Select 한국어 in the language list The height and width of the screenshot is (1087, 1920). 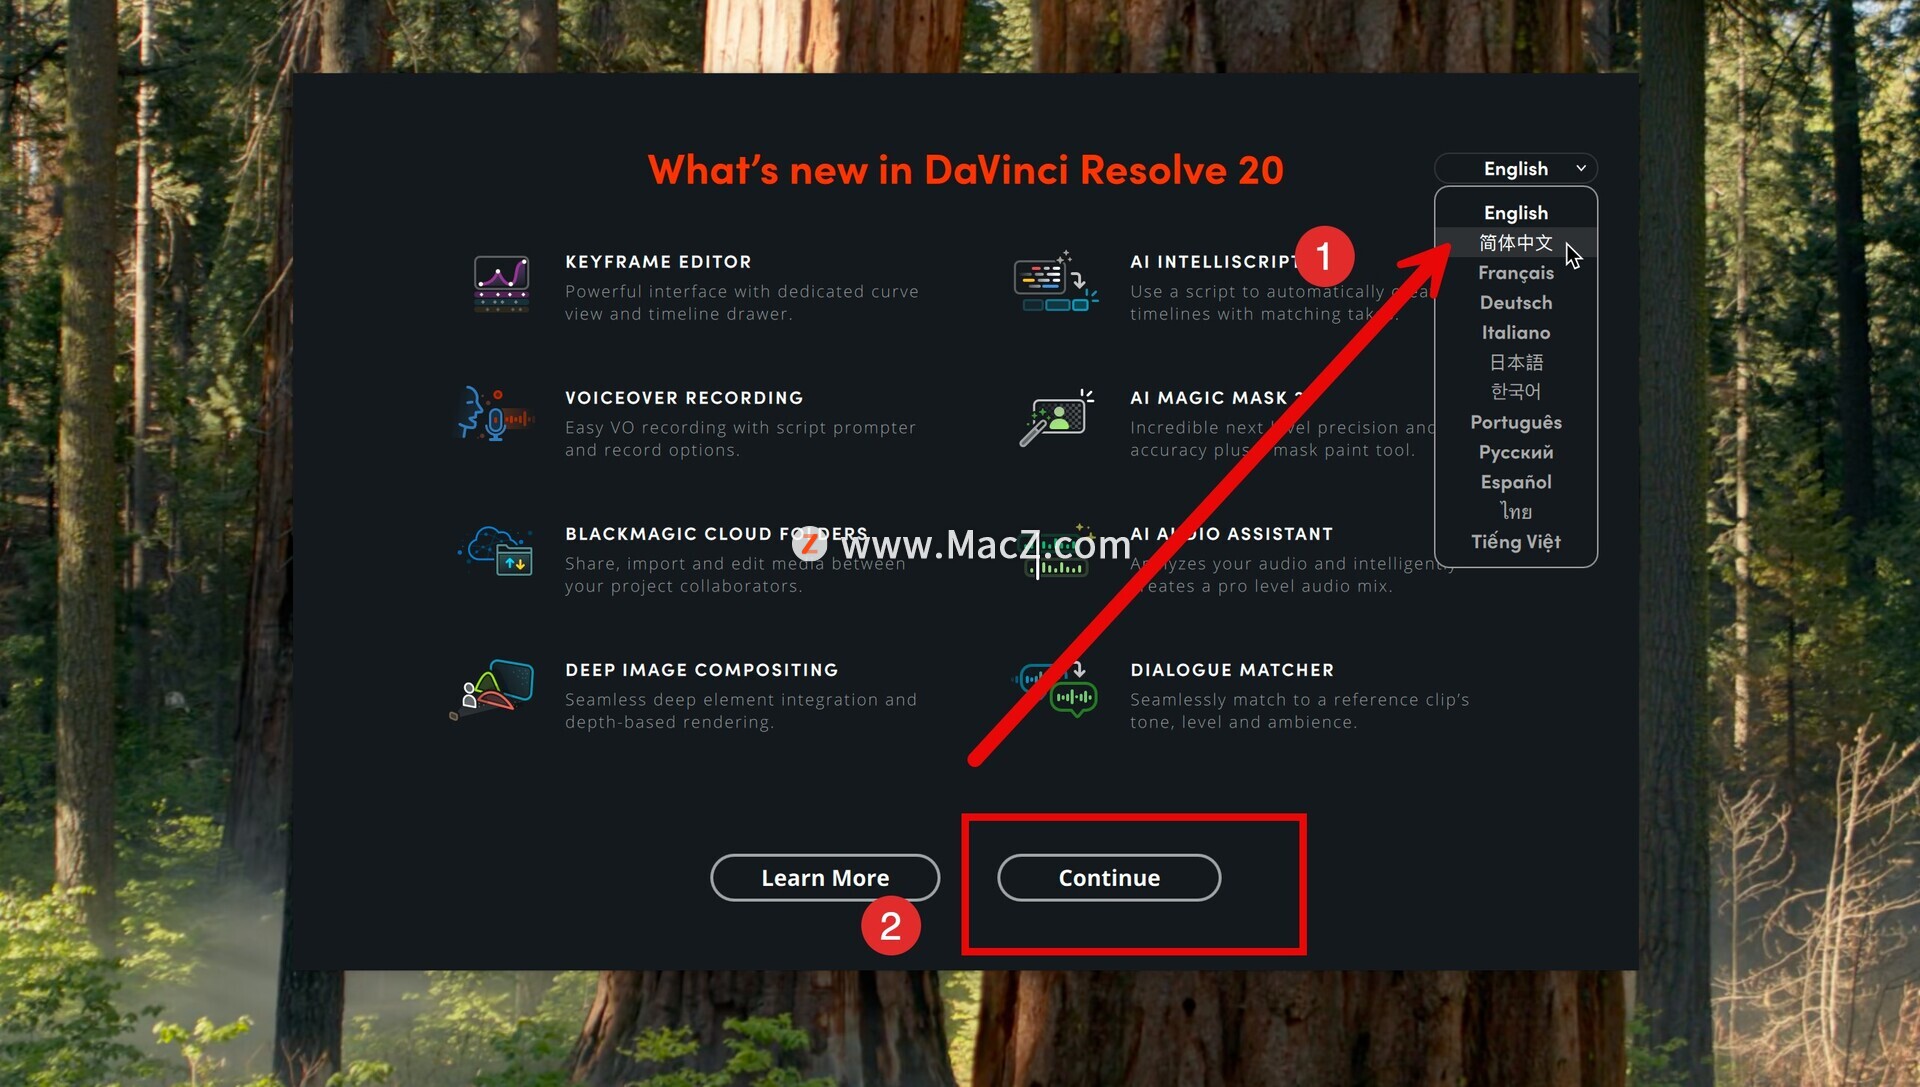click(1516, 392)
